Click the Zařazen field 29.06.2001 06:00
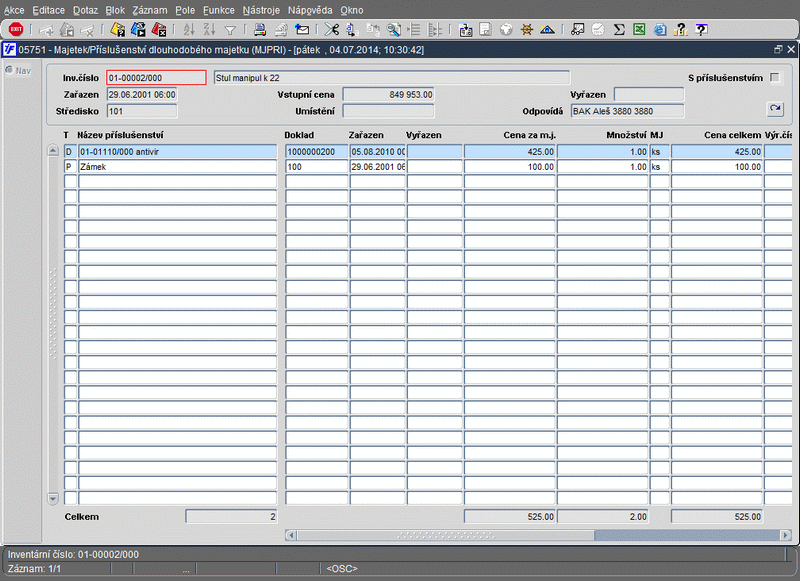 142,94
